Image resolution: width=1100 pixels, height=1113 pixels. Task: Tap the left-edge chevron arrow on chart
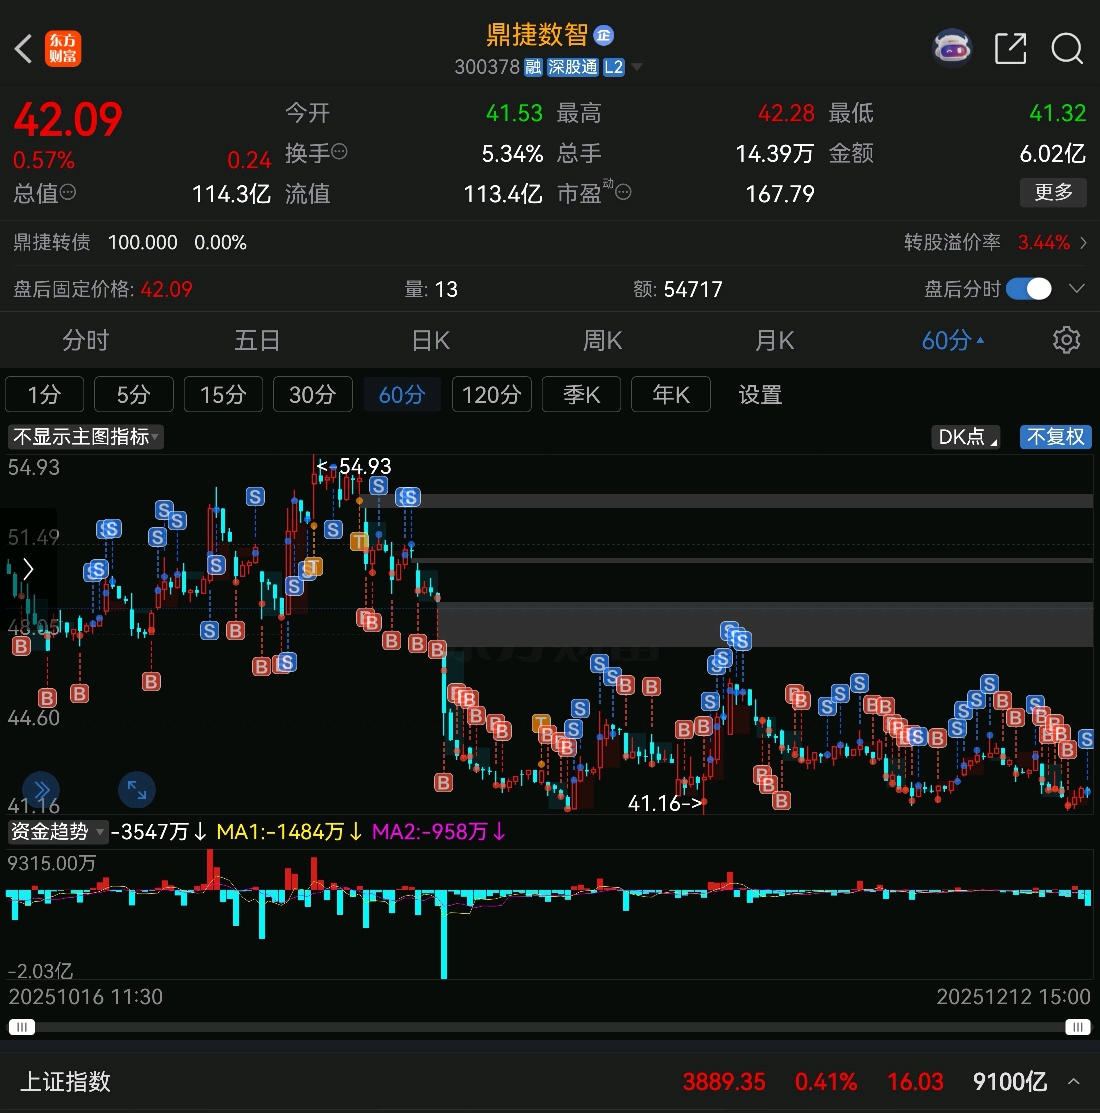pyautogui.click(x=28, y=569)
